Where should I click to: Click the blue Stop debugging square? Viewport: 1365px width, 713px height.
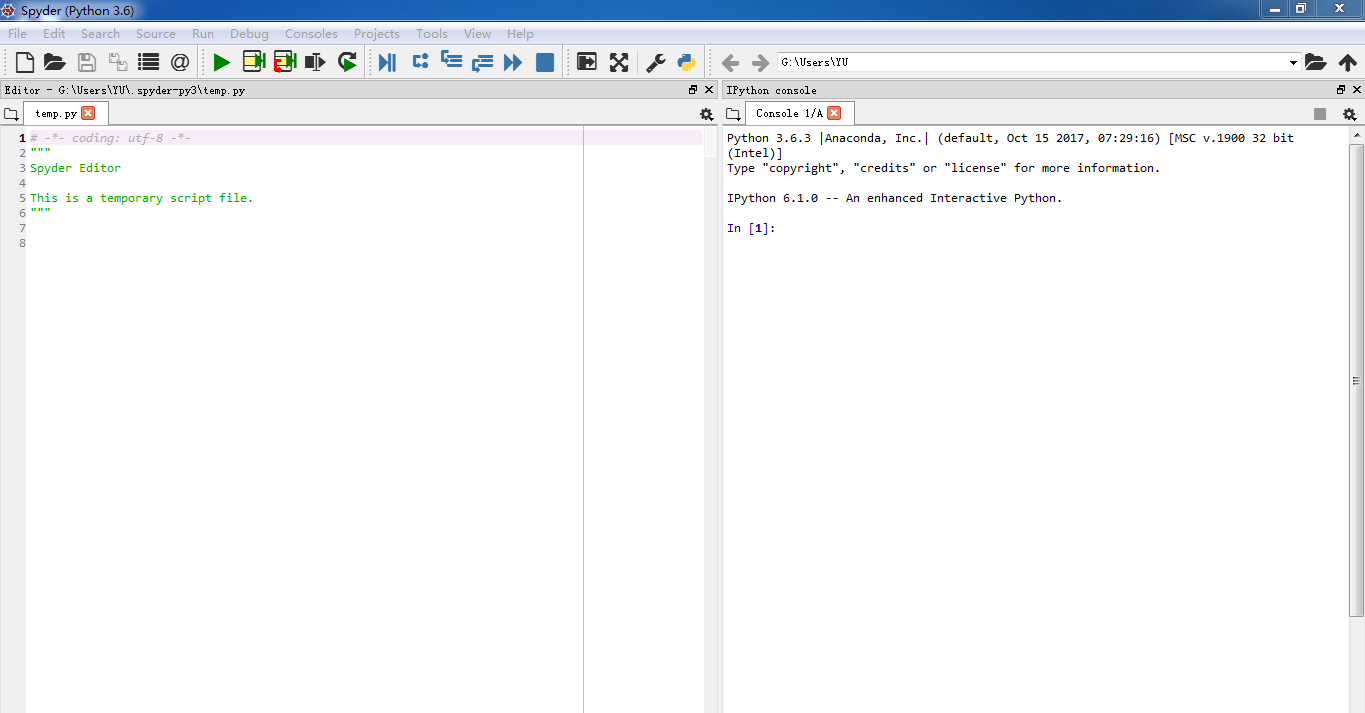pos(545,63)
